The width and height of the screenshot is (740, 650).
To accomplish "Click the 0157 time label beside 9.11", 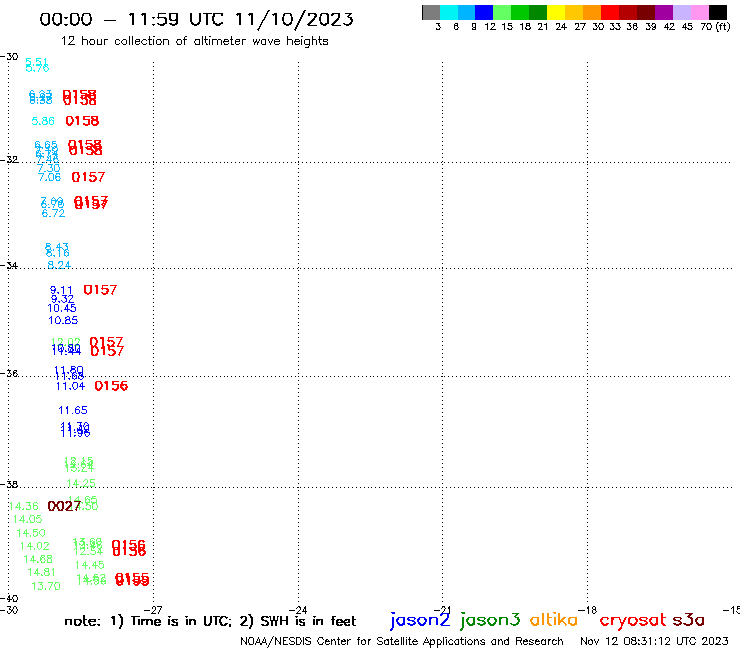I will point(100,290).
